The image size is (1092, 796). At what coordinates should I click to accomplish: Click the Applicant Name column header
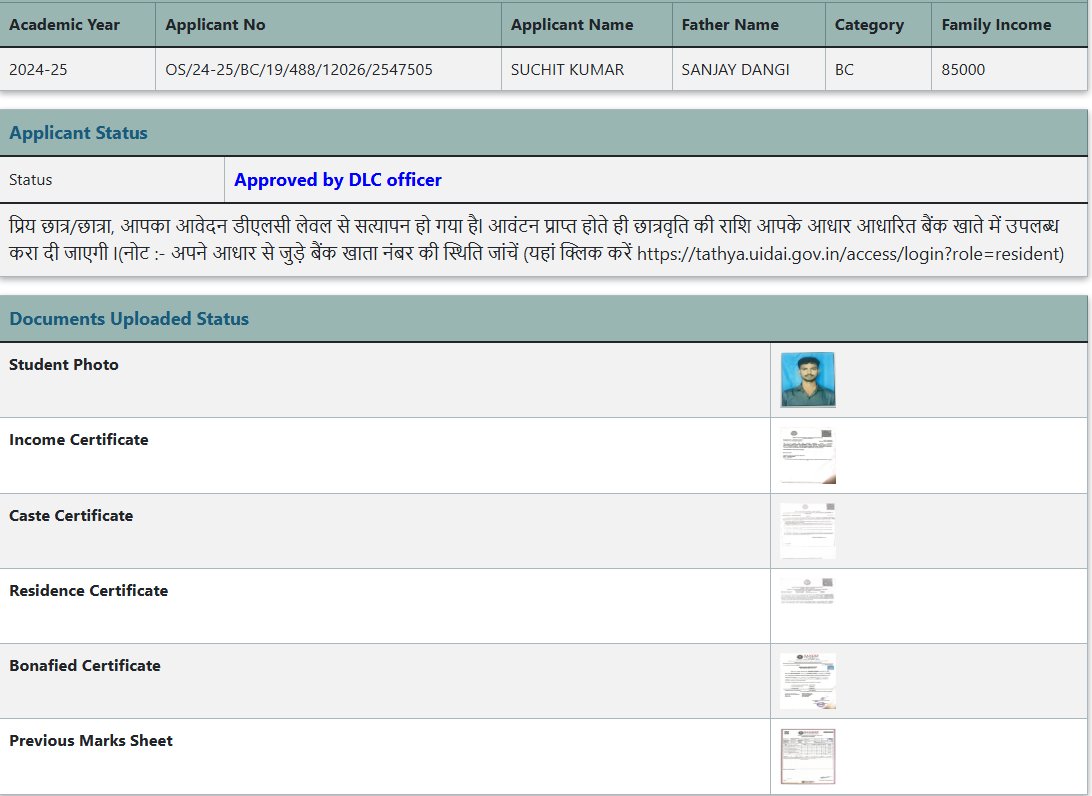[572, 24]
